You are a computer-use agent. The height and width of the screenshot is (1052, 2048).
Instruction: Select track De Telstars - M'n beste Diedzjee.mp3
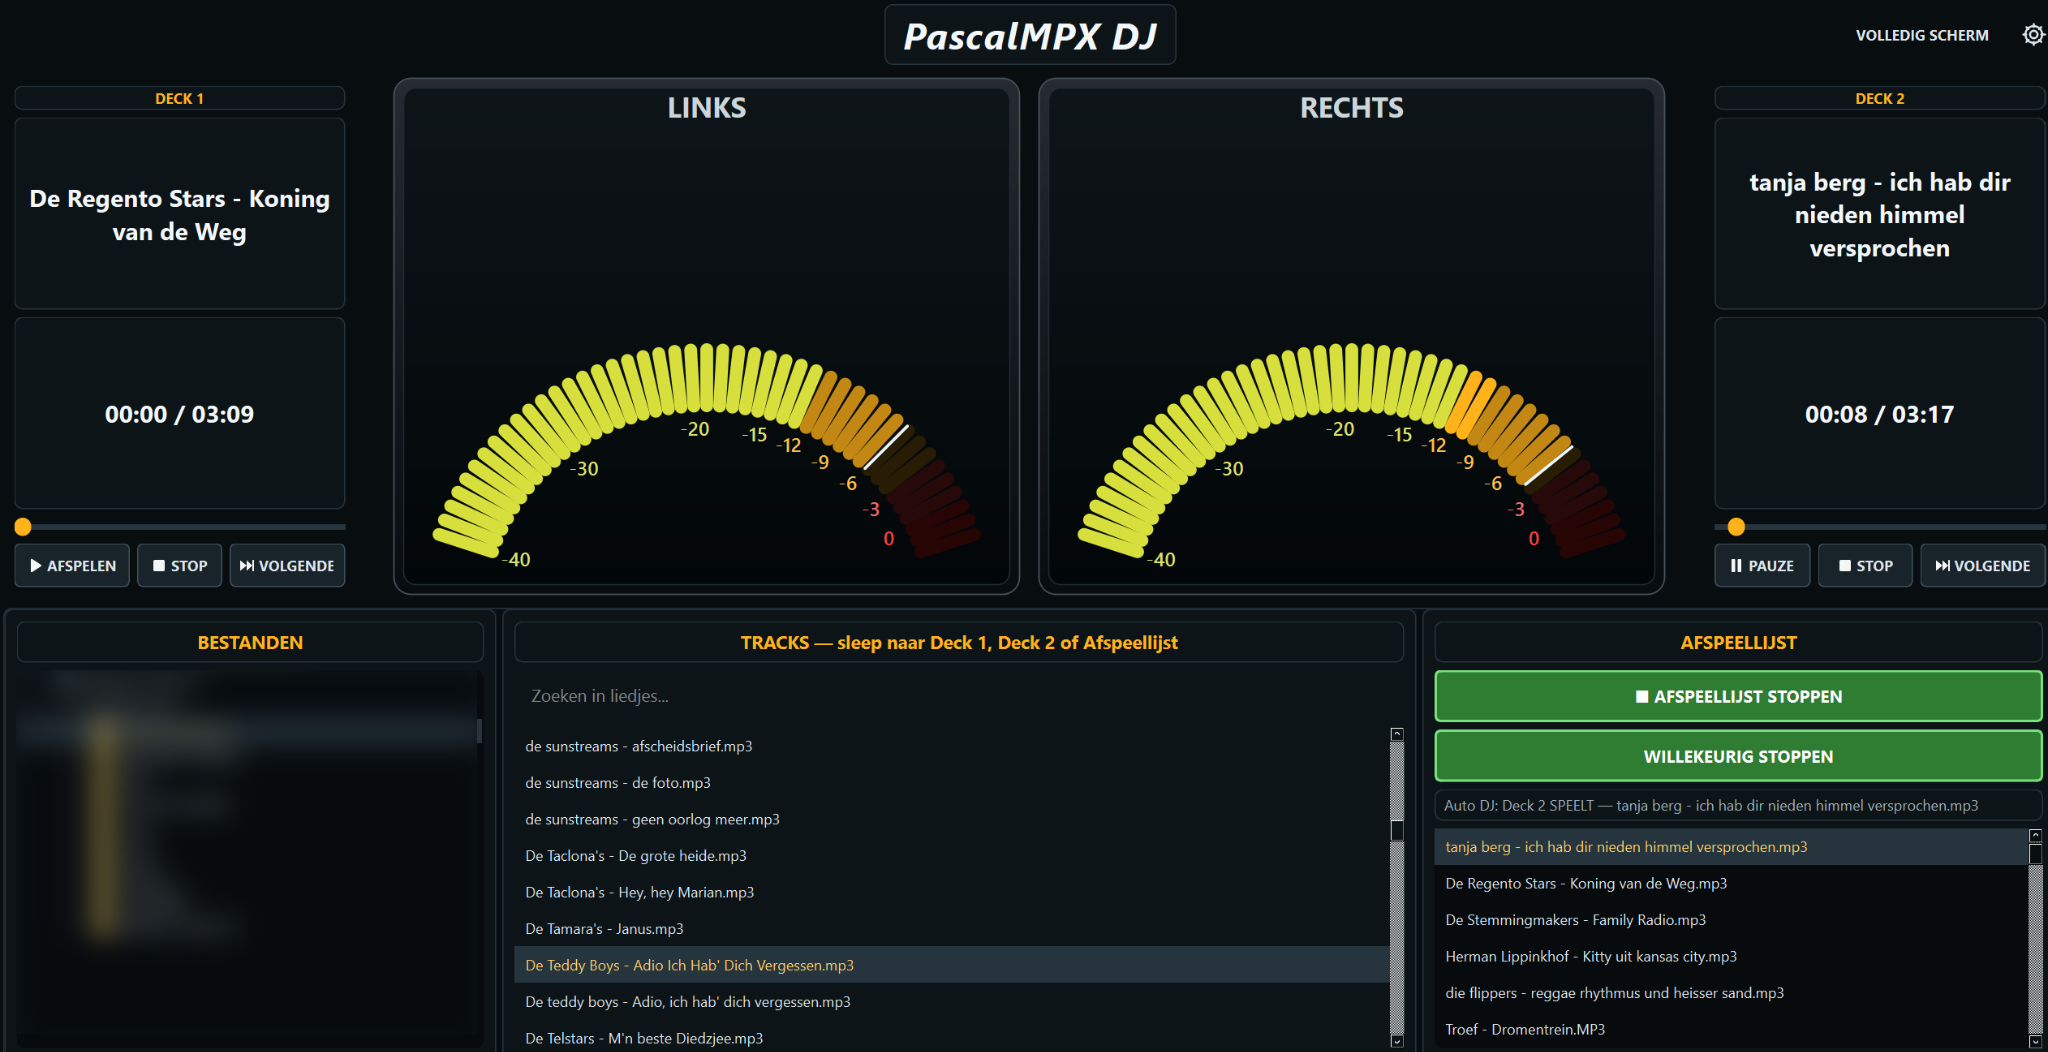click(x=951, y=1039)
